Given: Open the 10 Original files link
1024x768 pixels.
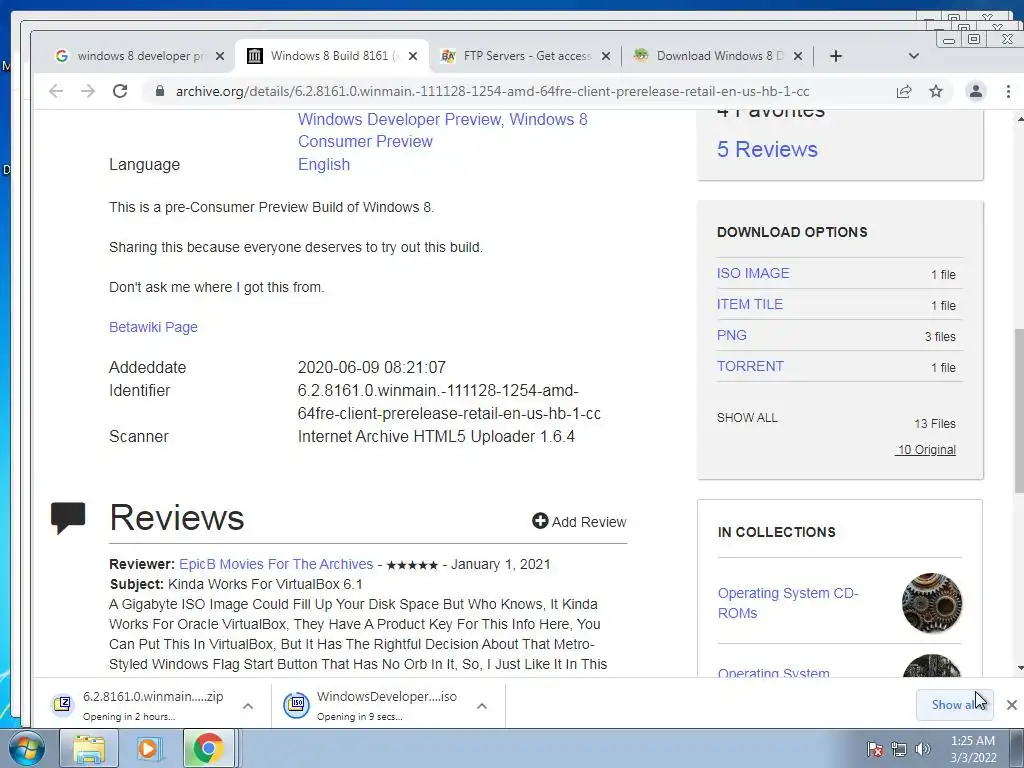Looking at the screenshot, I should pyautogui.click(x=926, y=449).
